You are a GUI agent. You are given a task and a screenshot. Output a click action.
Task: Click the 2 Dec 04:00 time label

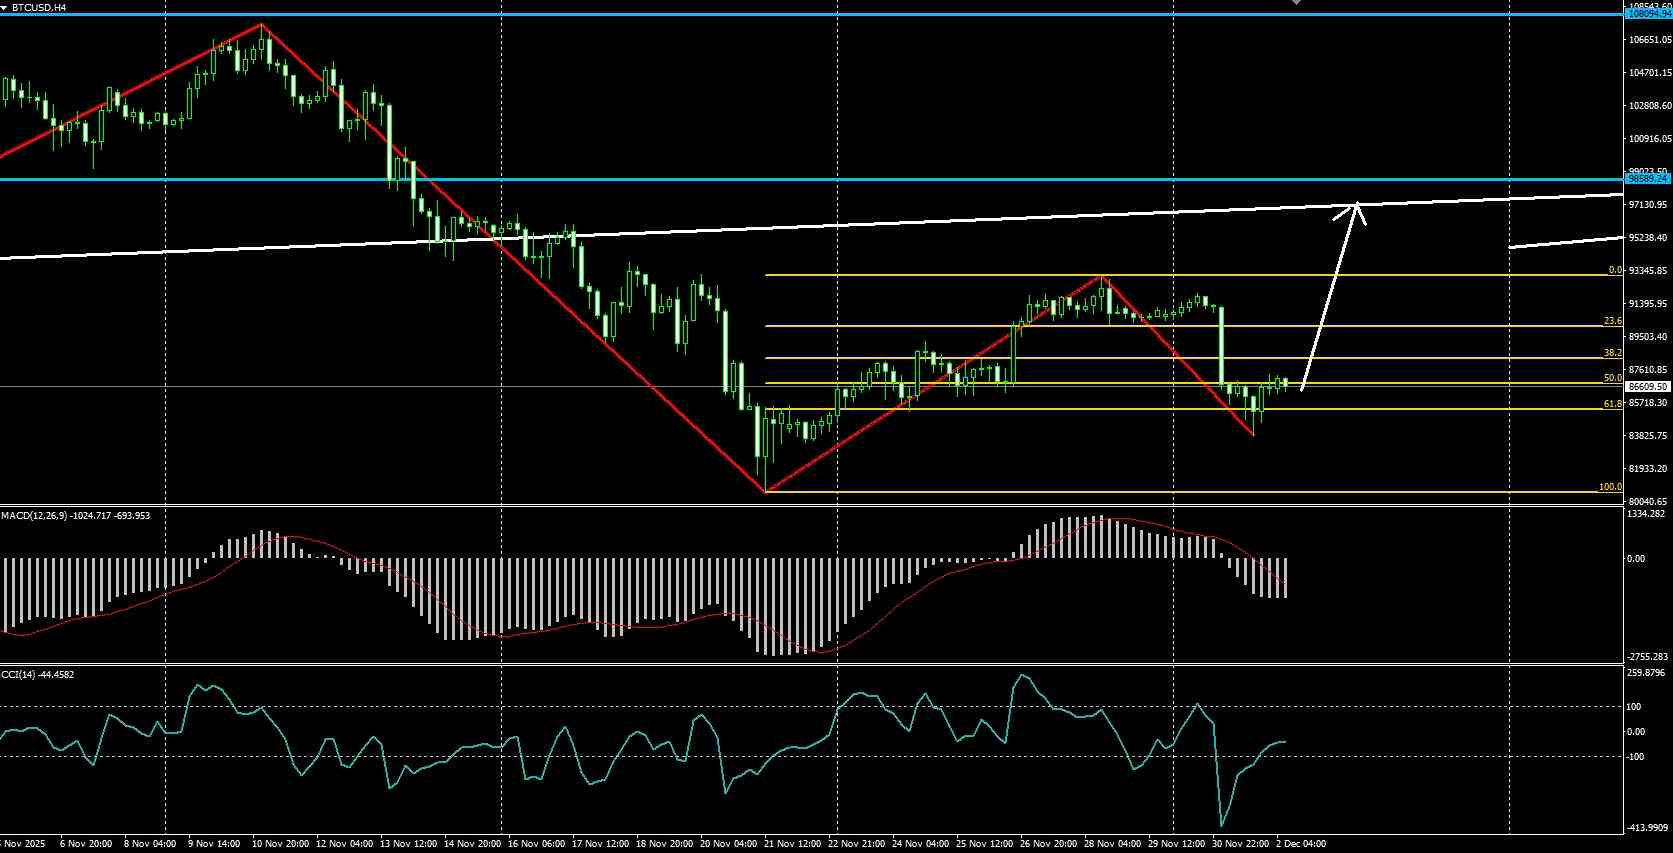point(1302,844)
